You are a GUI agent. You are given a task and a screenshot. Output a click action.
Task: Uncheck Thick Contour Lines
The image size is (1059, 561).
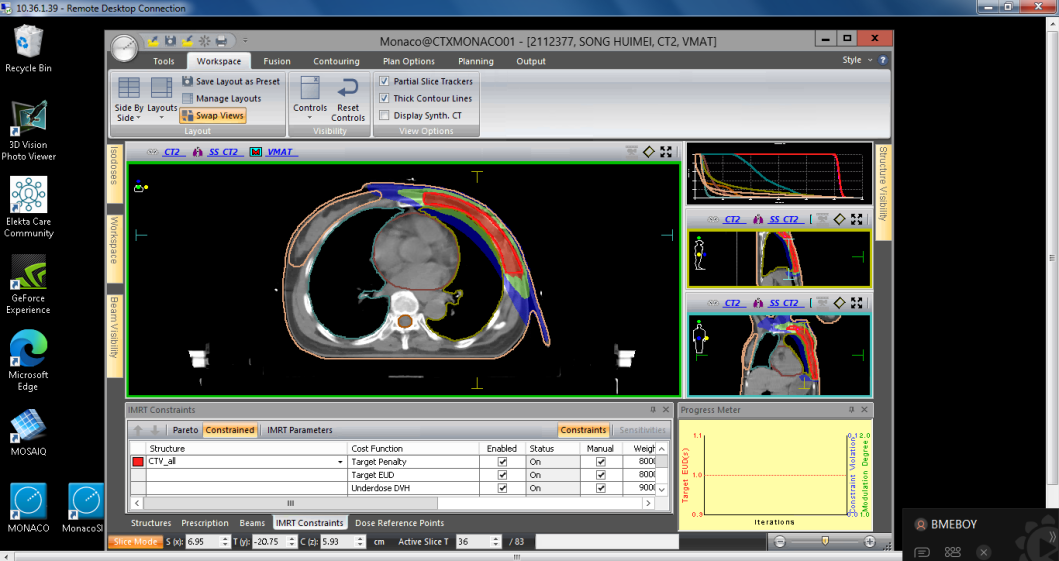[x=384, y=99]
